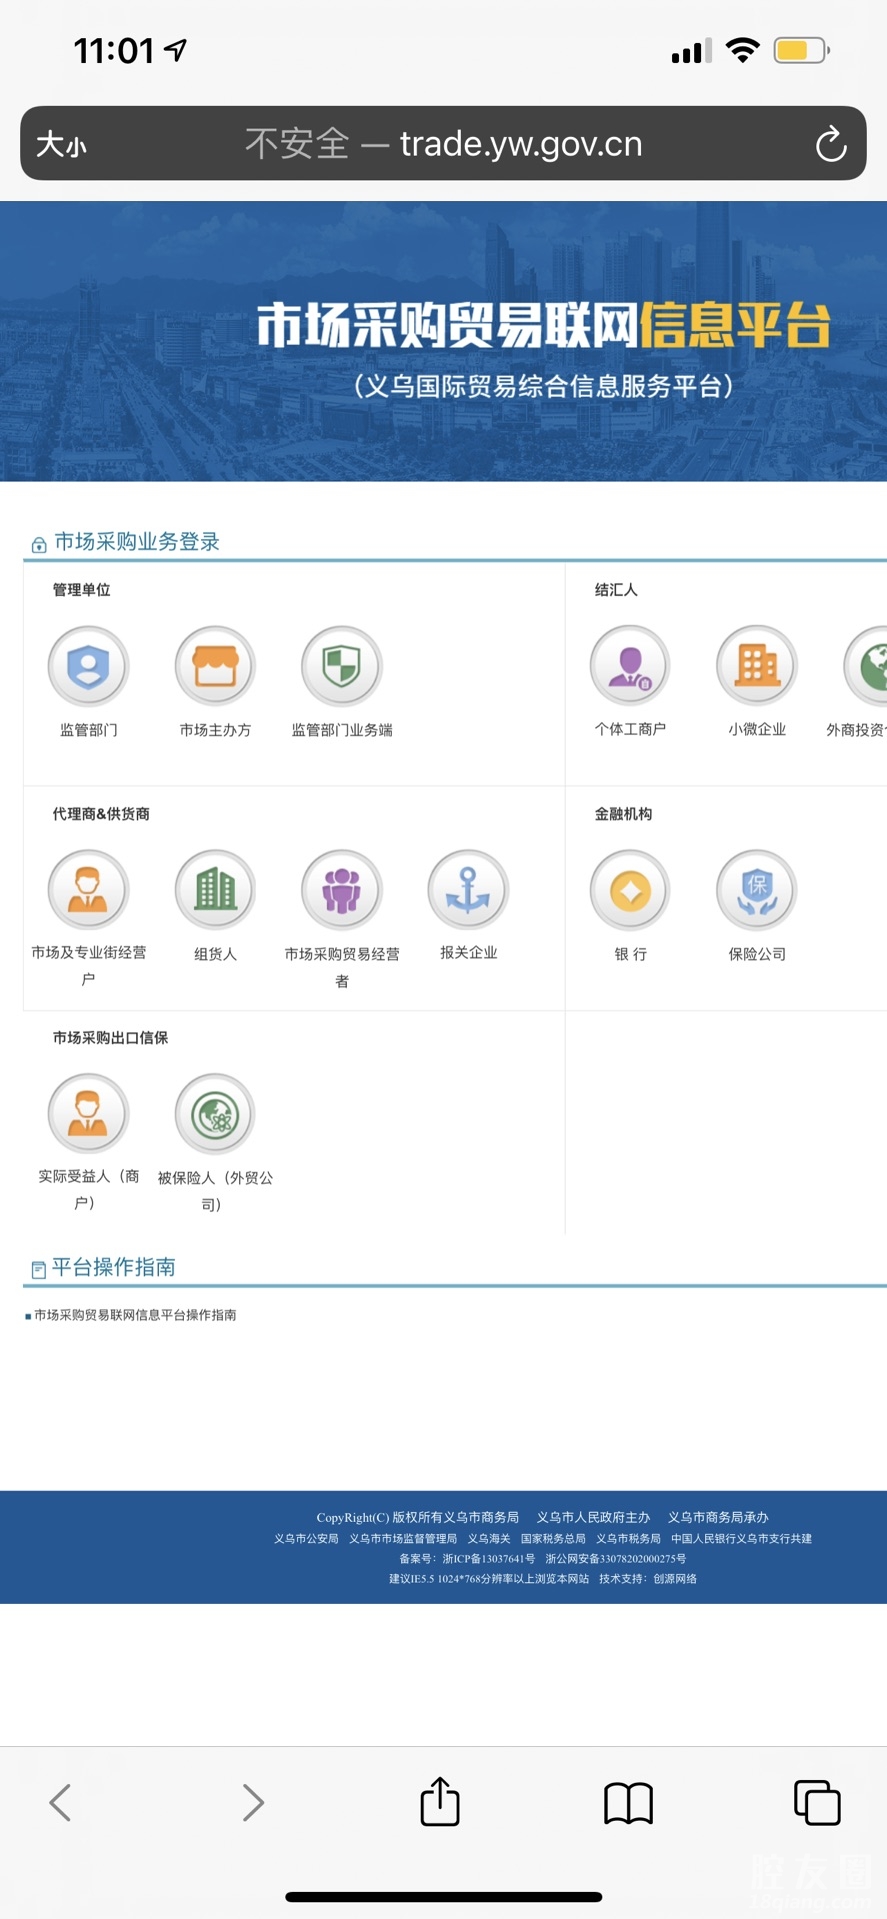
Task: Show Safari bookmarks
Action: click(628, 1802)
